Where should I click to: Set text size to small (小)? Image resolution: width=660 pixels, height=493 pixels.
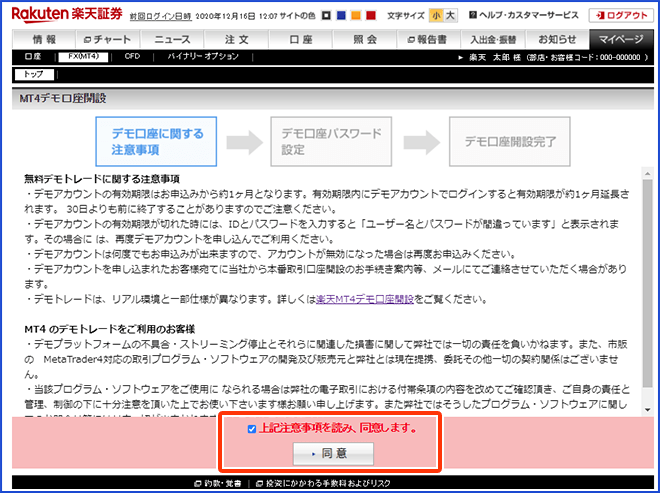pos(436,16)
